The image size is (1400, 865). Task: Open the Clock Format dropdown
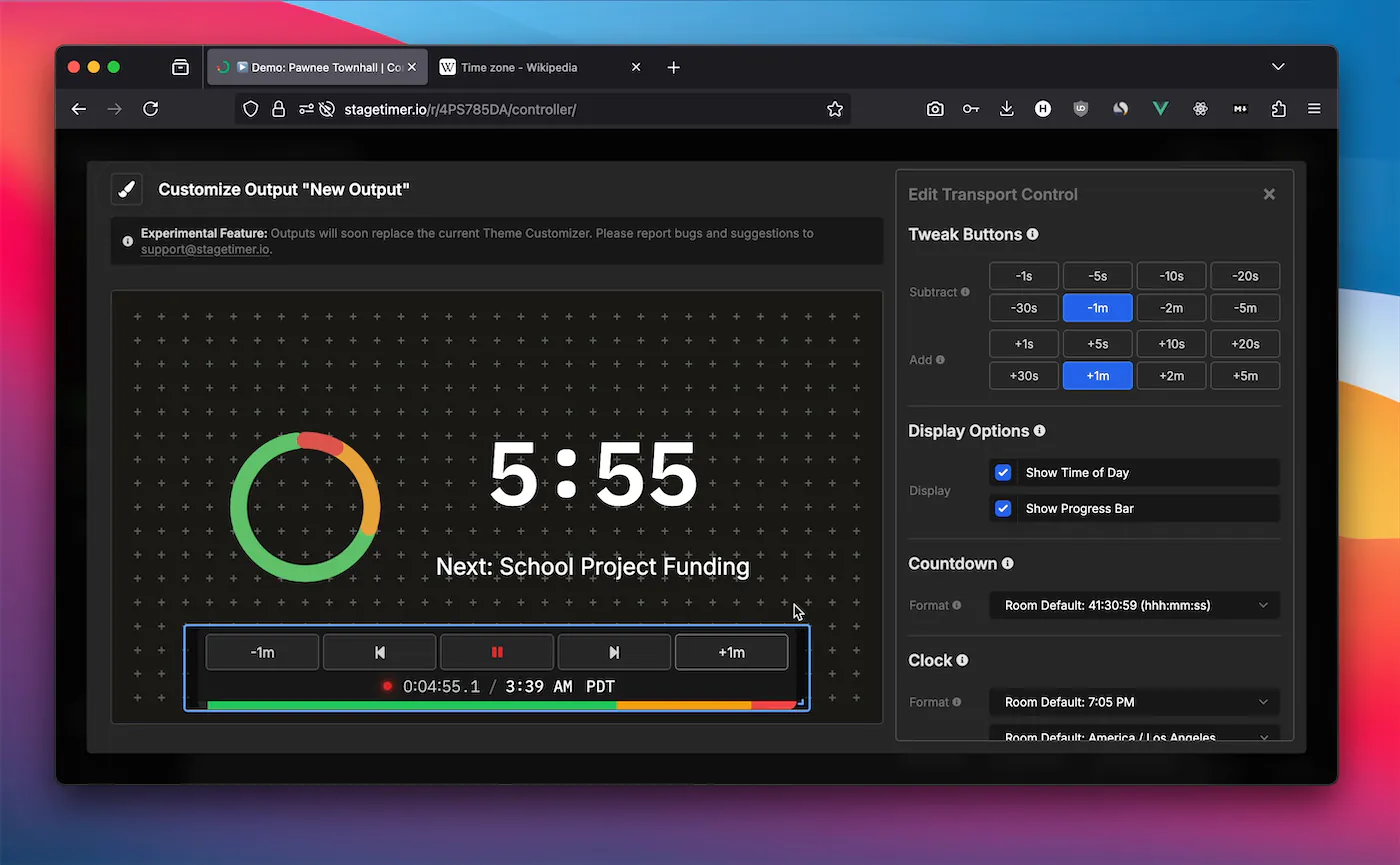1134,702
